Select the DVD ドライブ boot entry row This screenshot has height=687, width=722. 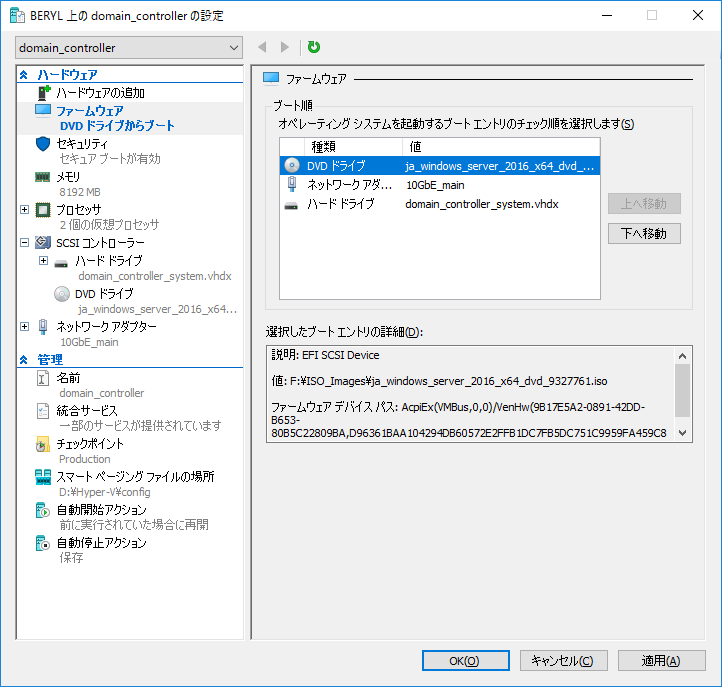[x=440, y=166]
